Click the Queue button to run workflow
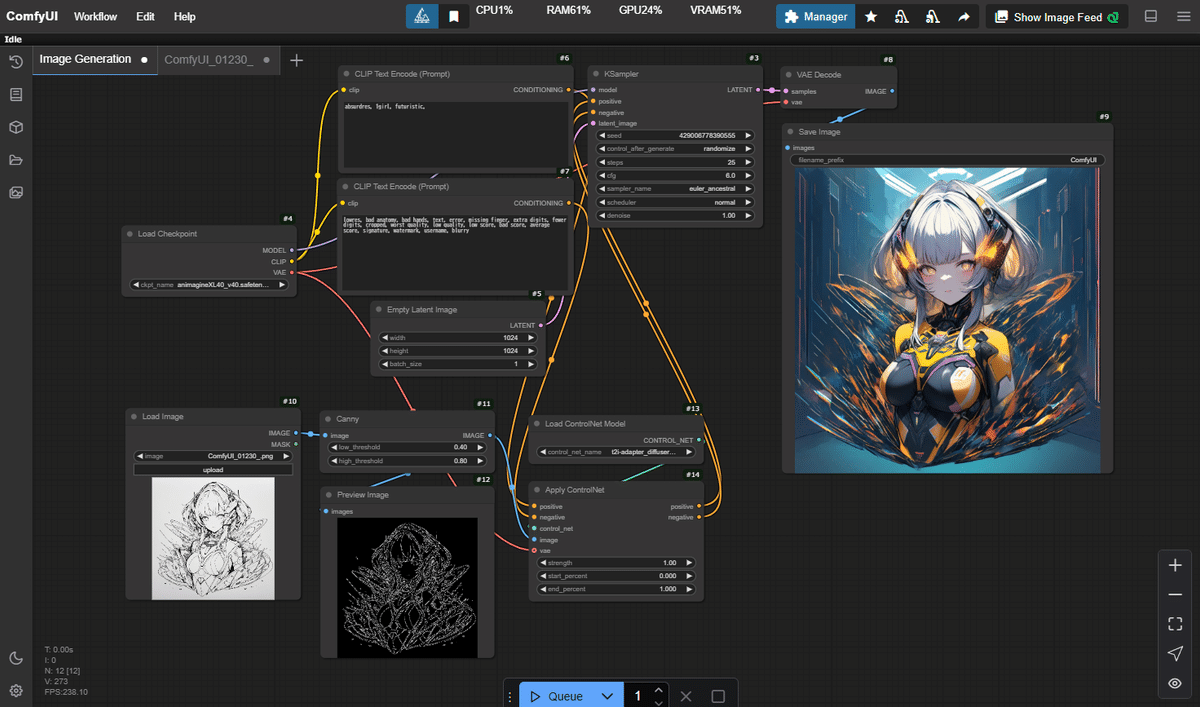 (x=563, y=694)
